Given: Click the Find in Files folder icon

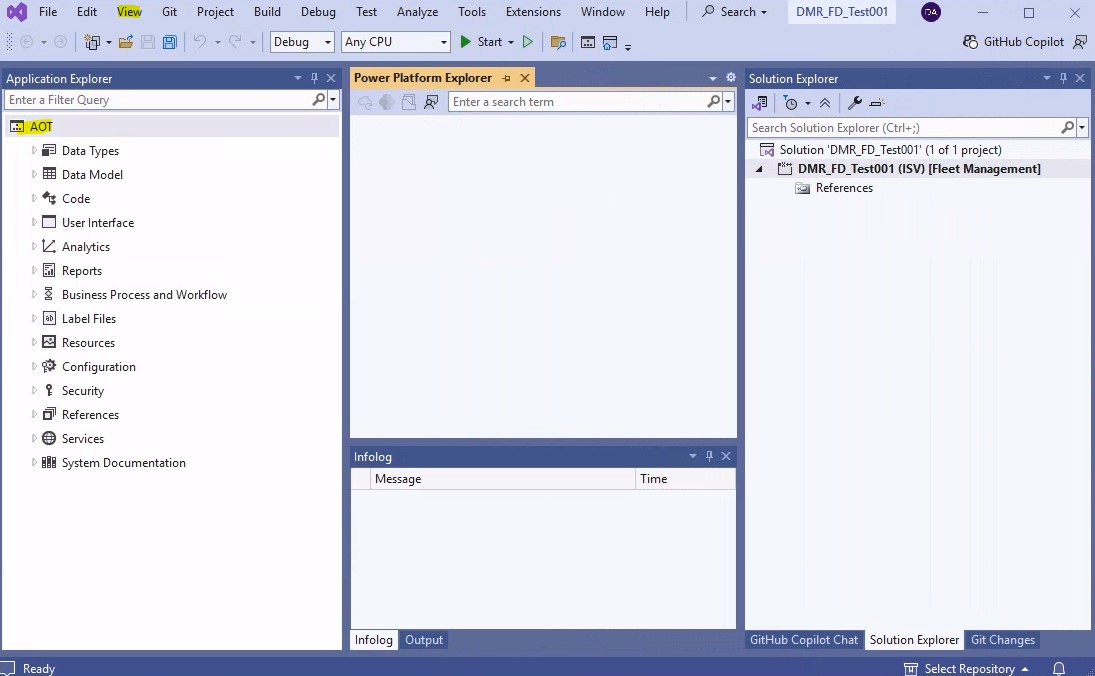Looking at the screenshot, I should 558,43.
